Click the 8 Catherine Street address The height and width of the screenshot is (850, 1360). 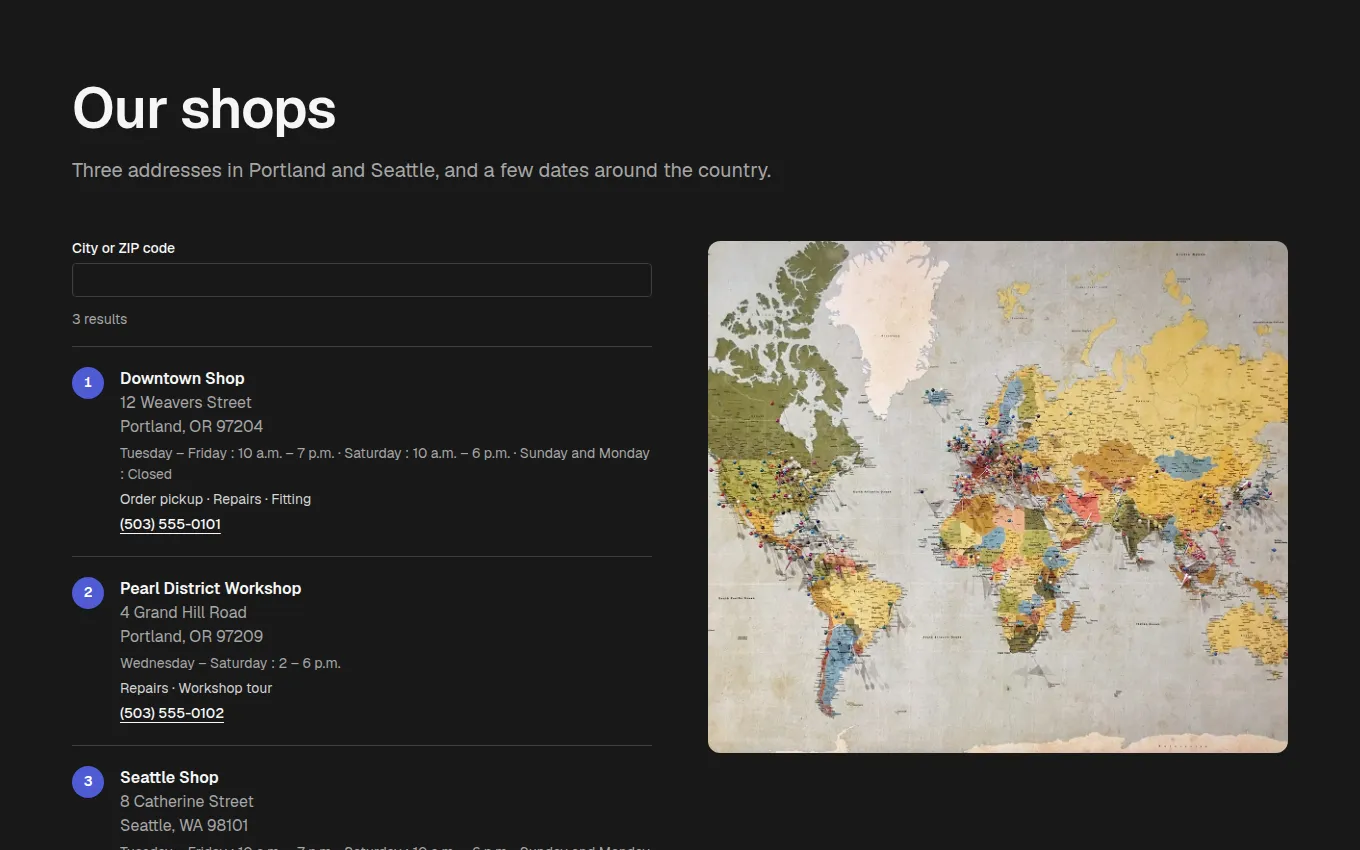click(x=187, y=801)
